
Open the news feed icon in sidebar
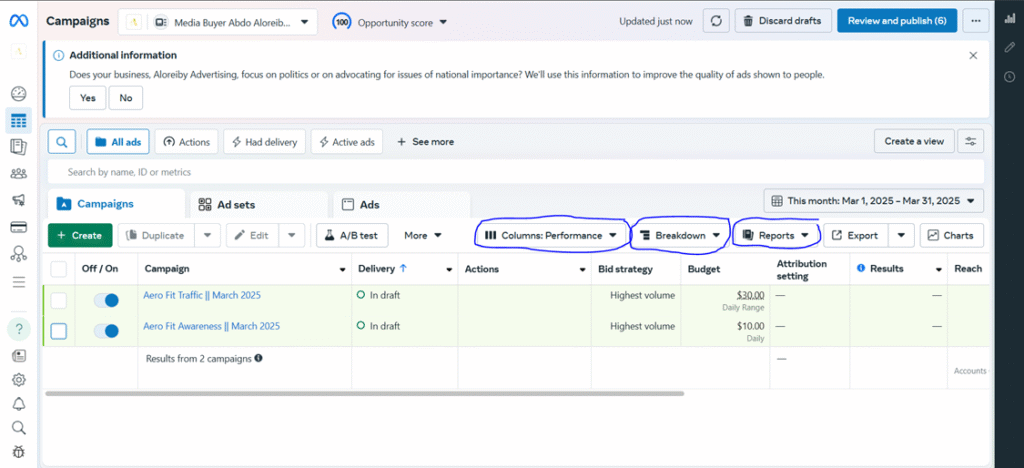pyautogui.click(x=19, y=356)
